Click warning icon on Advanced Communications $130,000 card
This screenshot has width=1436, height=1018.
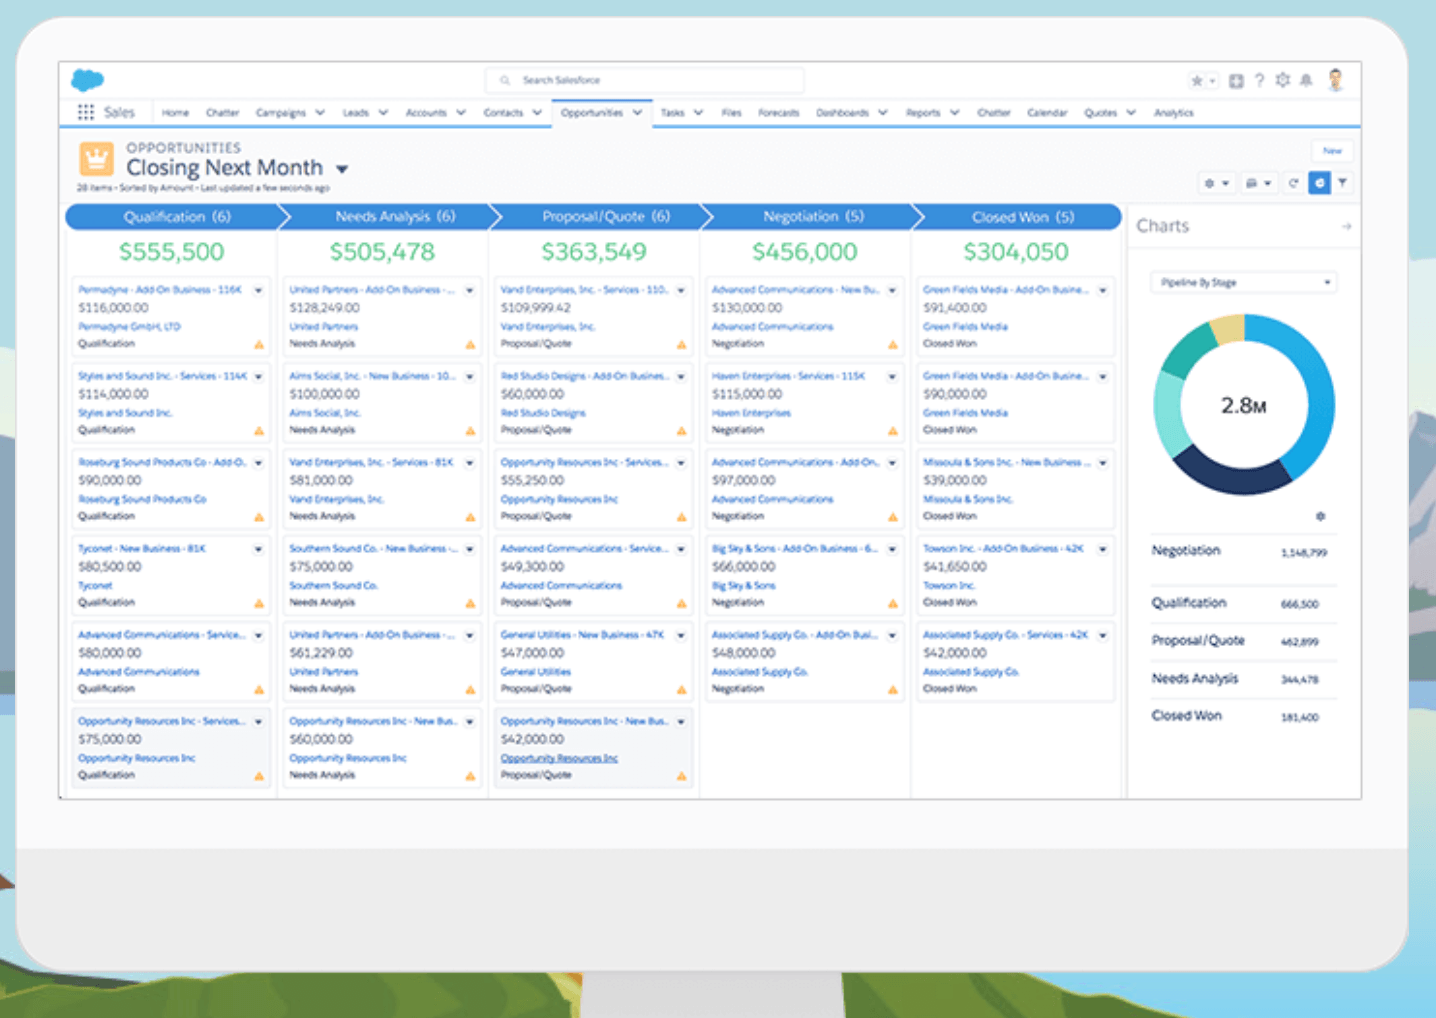pyautogui.click(x=892, y=344)
